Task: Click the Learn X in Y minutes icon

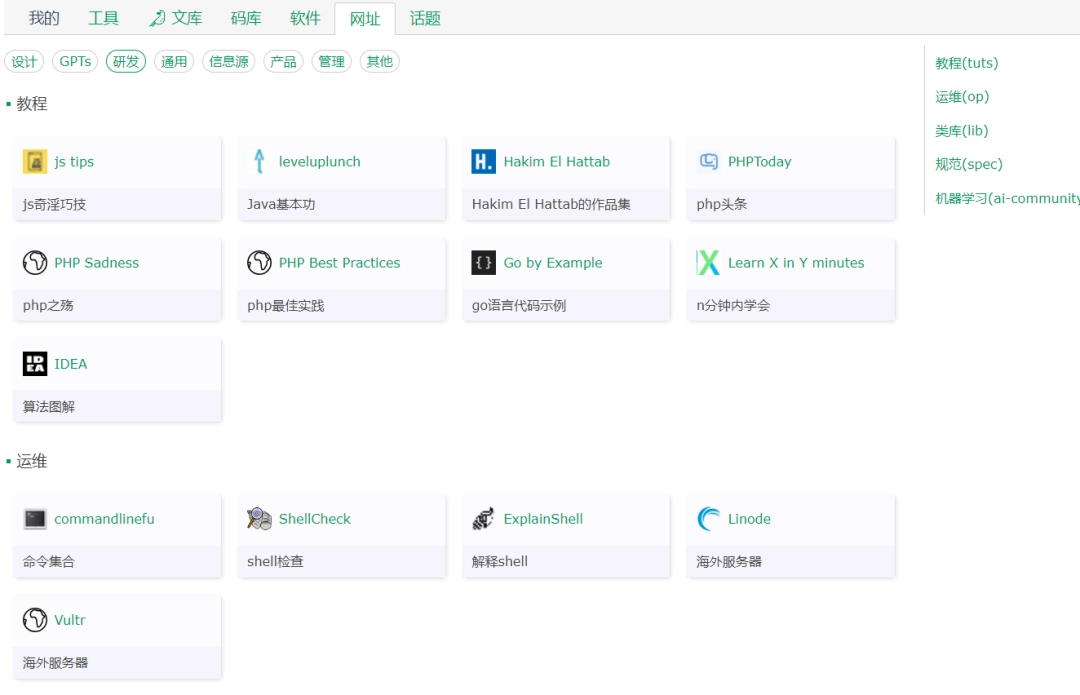Action: pyautogui.click(x=708, y=263)
